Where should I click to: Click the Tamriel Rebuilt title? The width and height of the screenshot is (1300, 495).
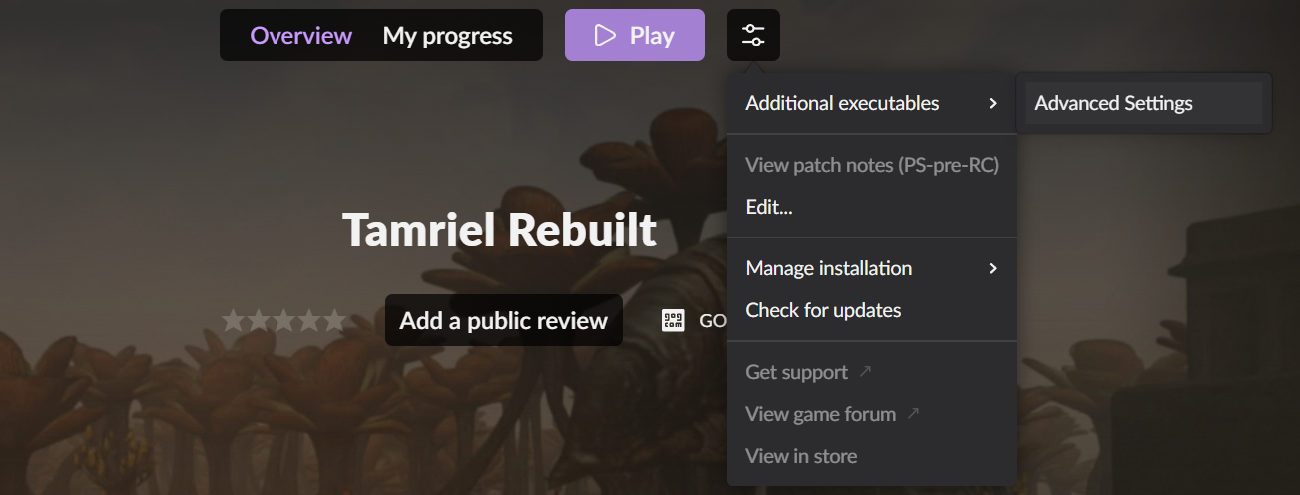[499, 230]
